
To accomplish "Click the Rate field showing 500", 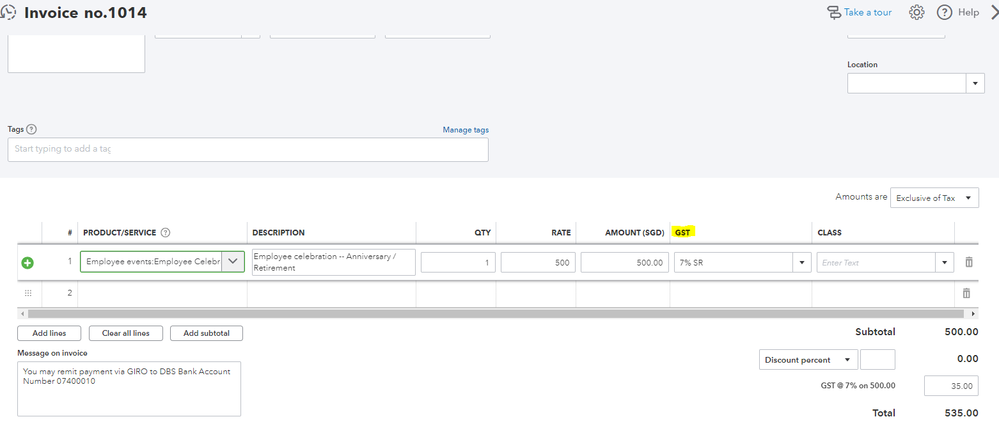I will pos(538,262).
